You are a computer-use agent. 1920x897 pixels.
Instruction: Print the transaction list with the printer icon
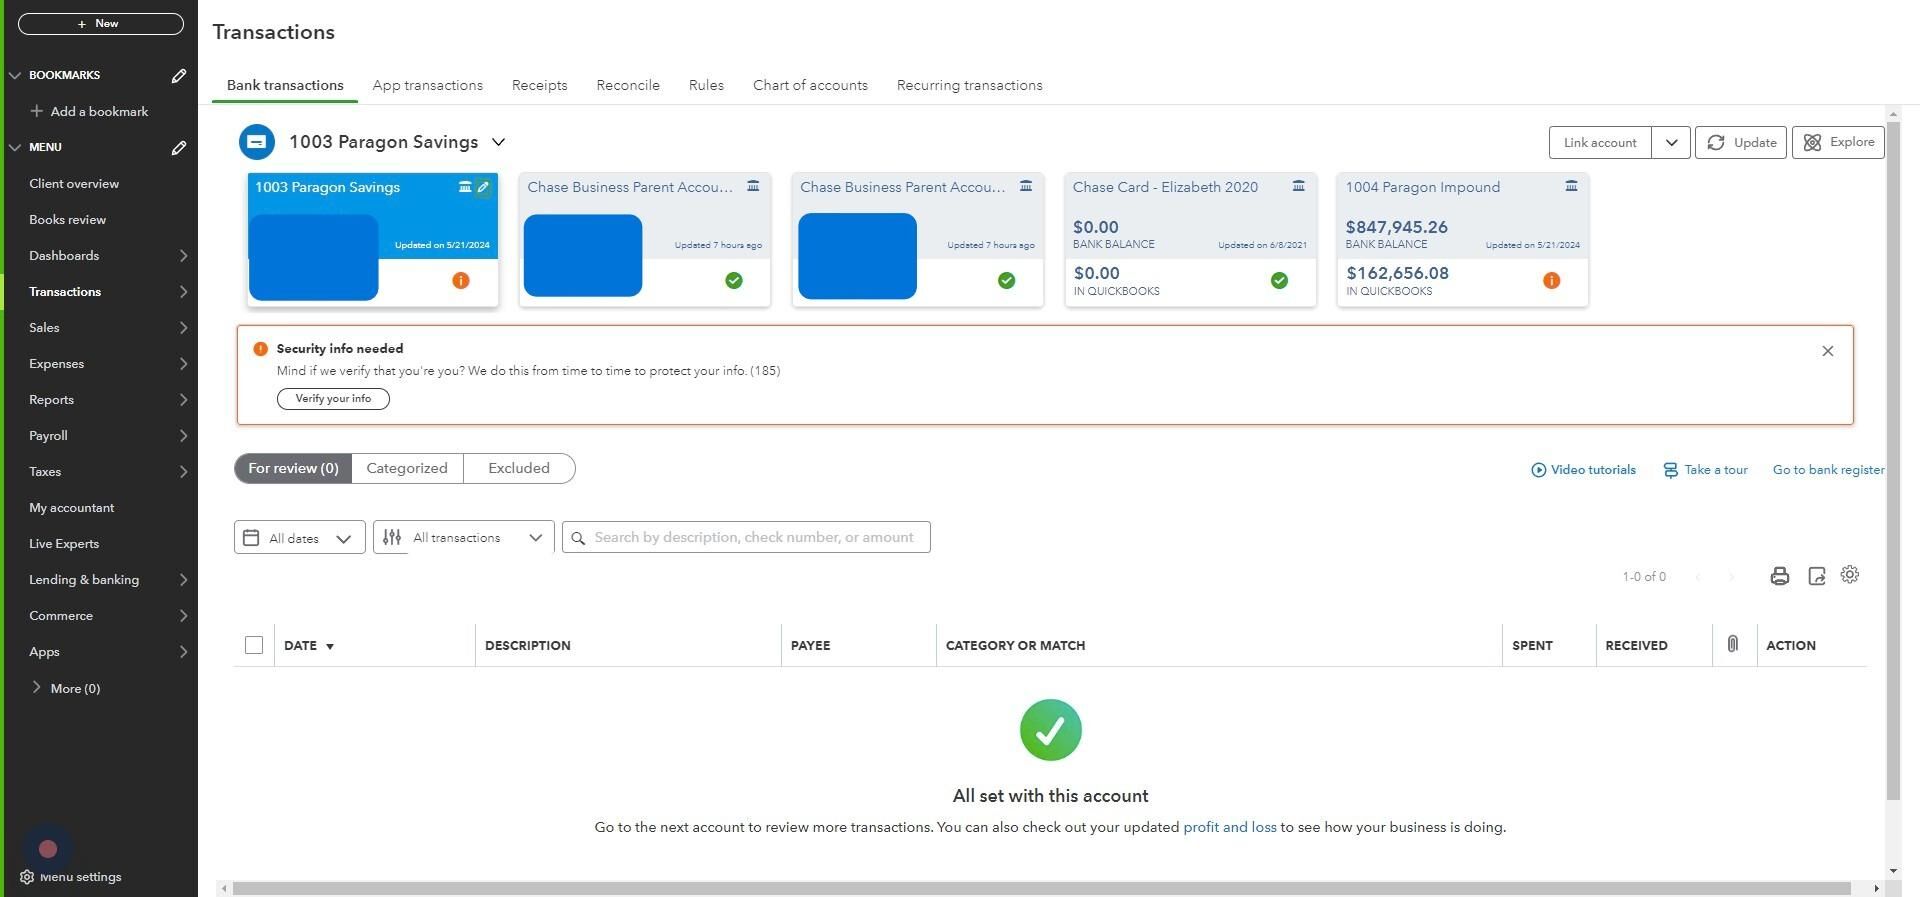pyautogui.click(x=1779, y=576)
